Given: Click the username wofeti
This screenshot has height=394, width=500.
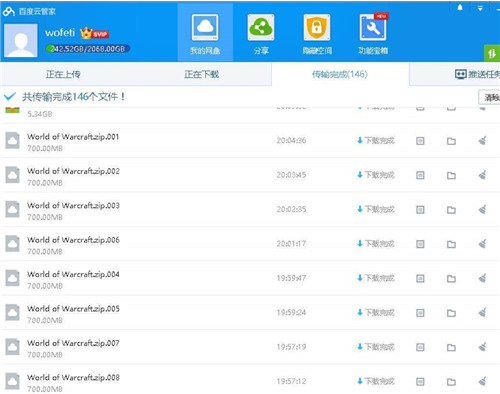Looking at the screenshot, I should tap(60, 33).
